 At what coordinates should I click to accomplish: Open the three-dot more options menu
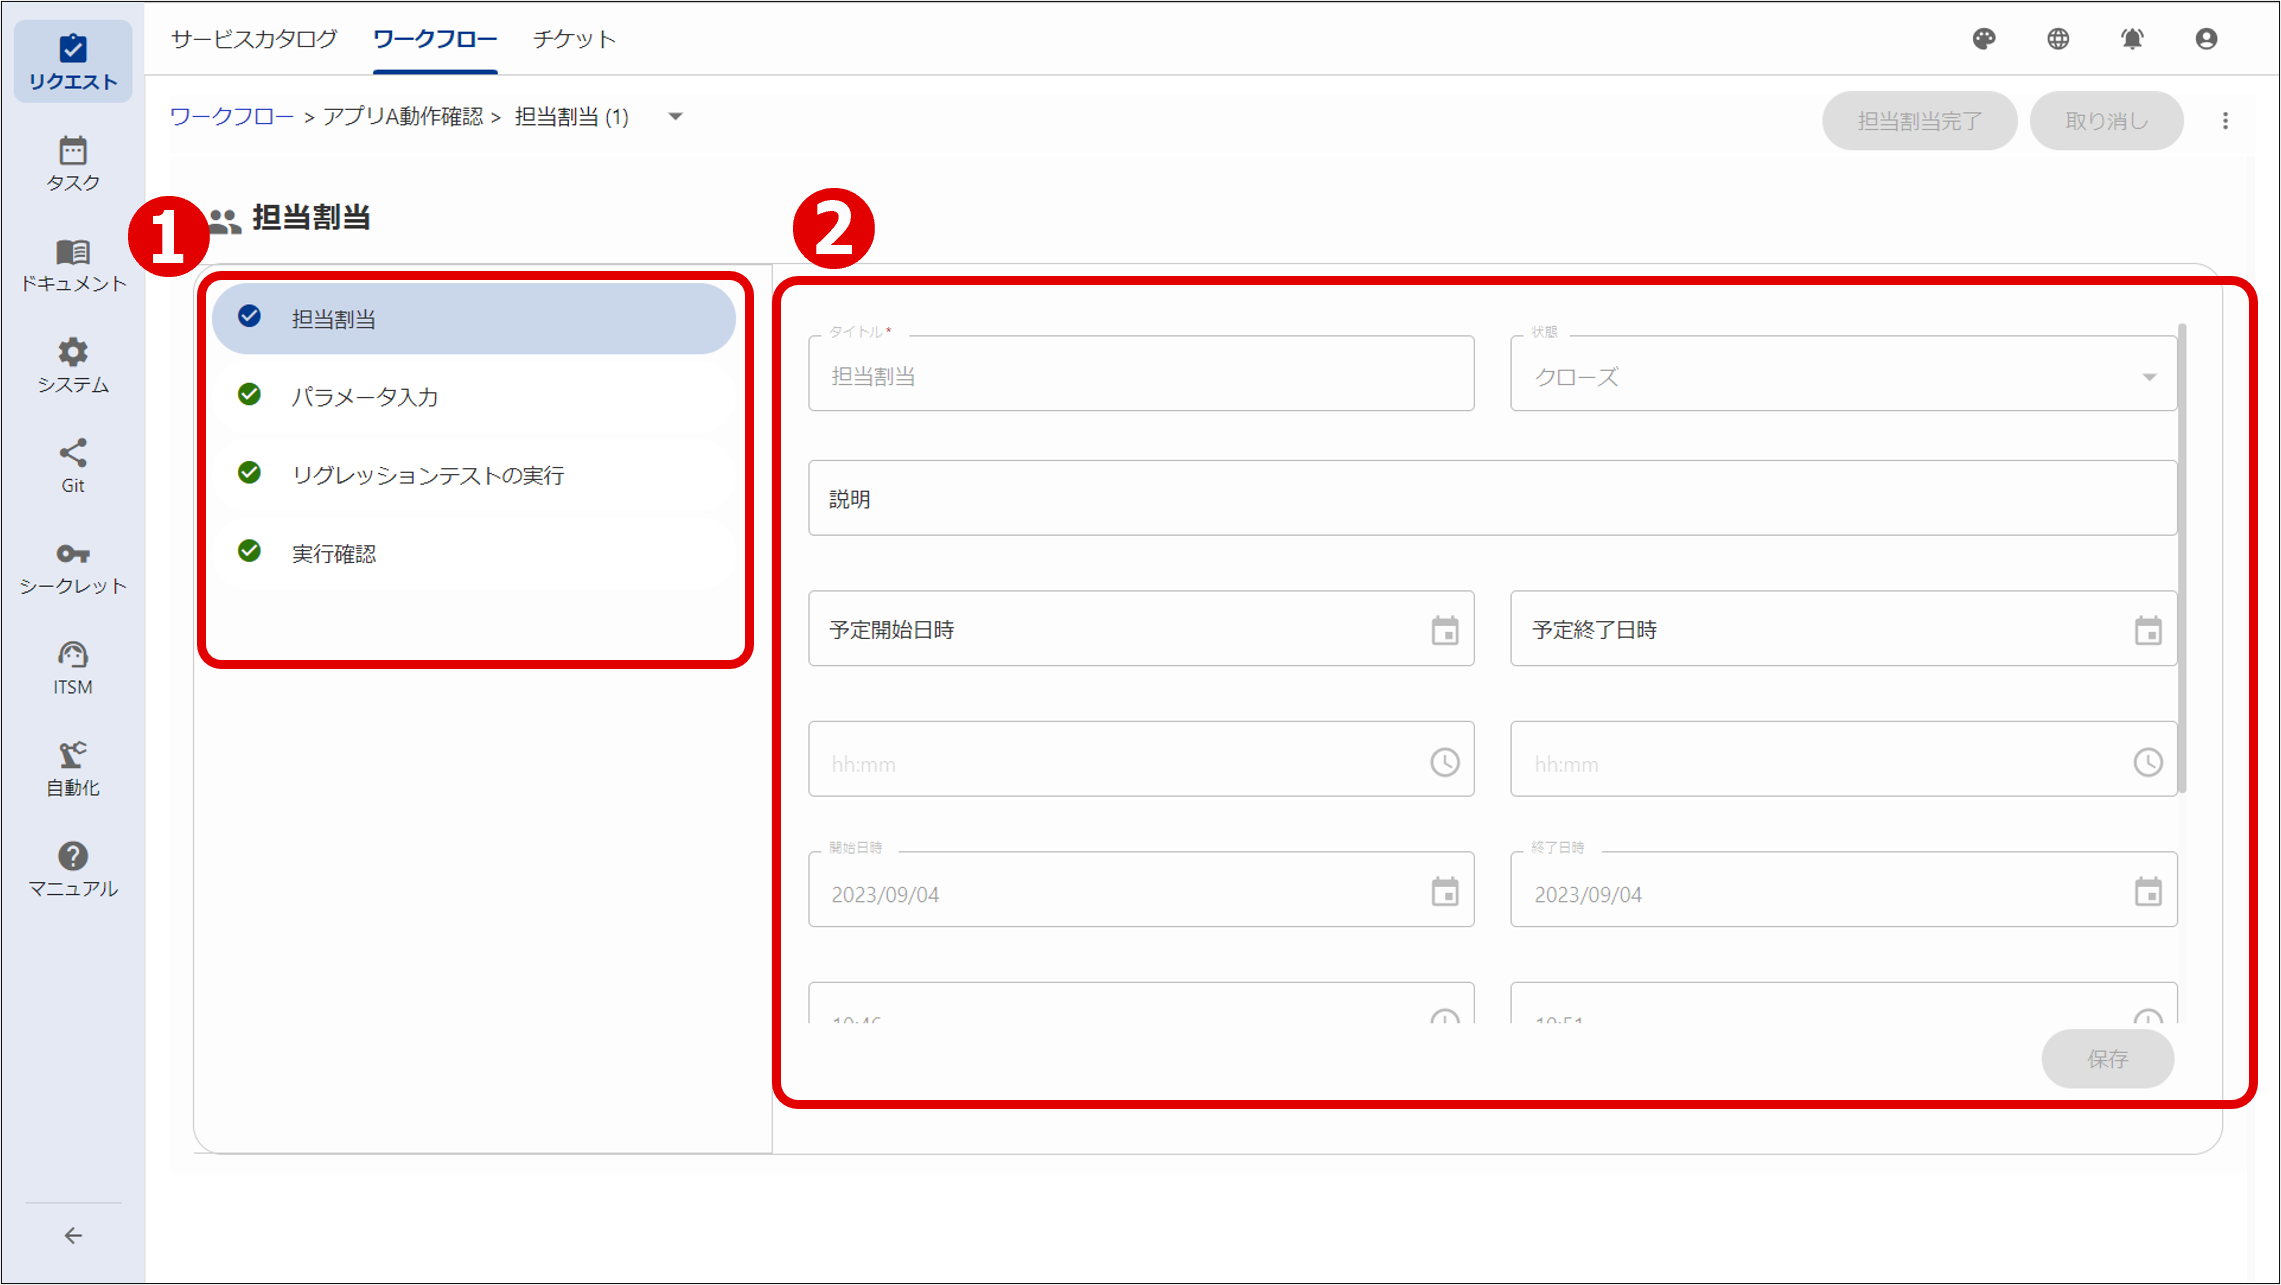point(2225,121)
